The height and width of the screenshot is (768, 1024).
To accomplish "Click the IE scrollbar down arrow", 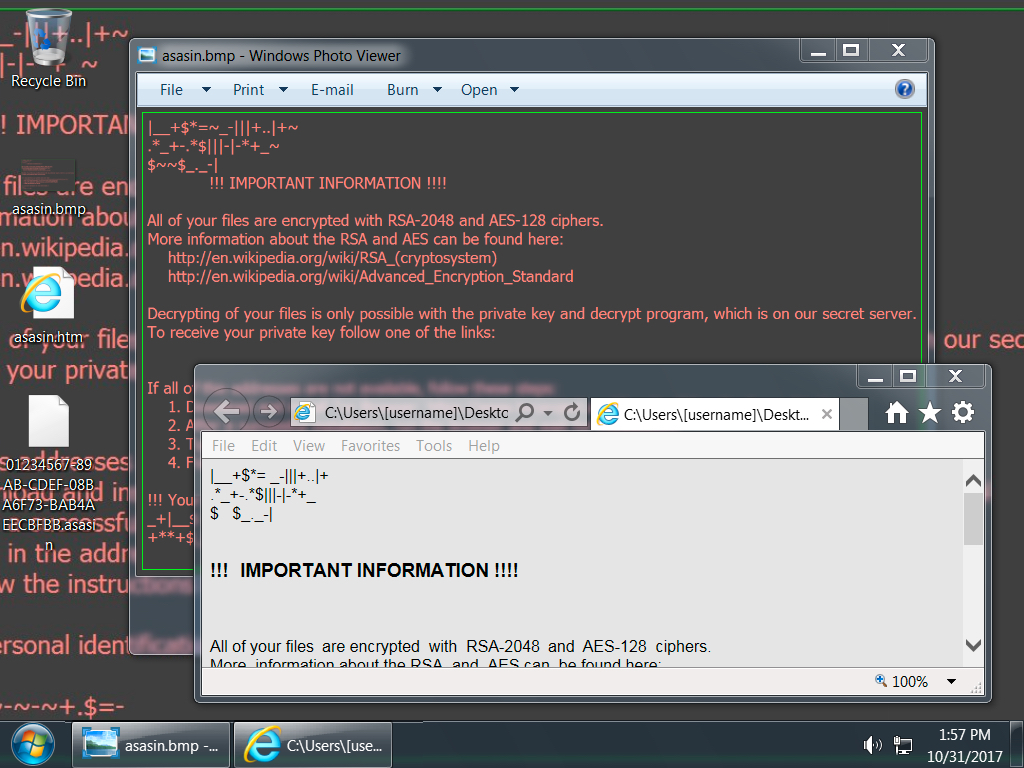I will [x=973, y=645].
